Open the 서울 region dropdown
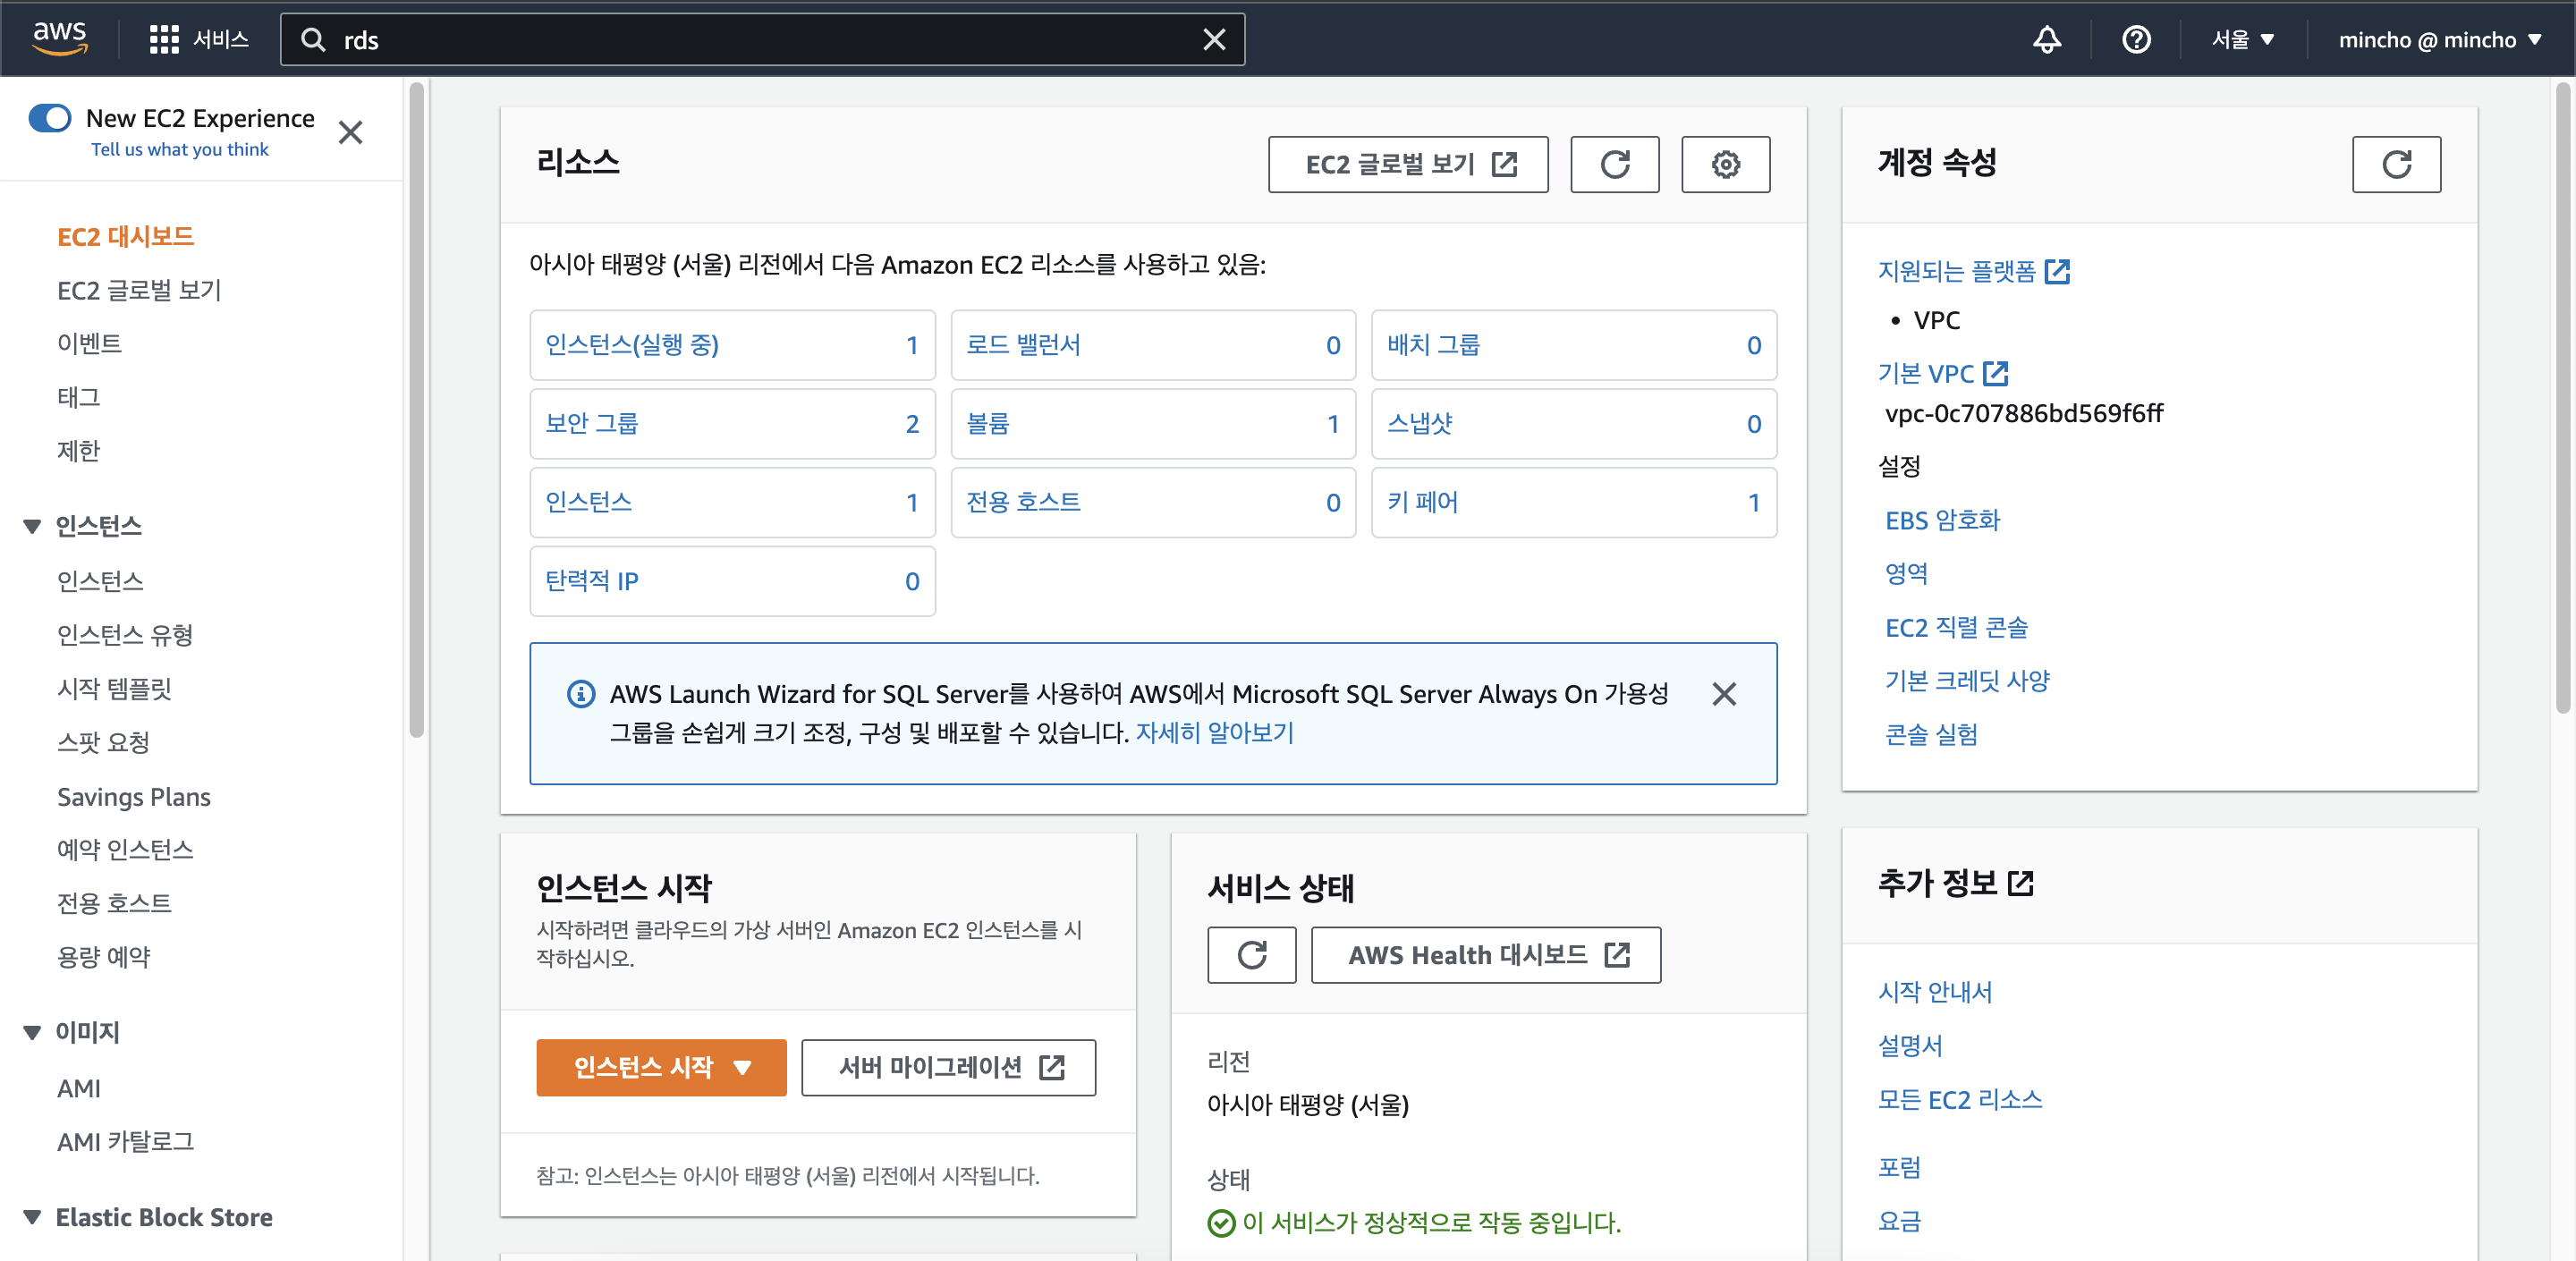2576x1261 pixels. 2242,39
